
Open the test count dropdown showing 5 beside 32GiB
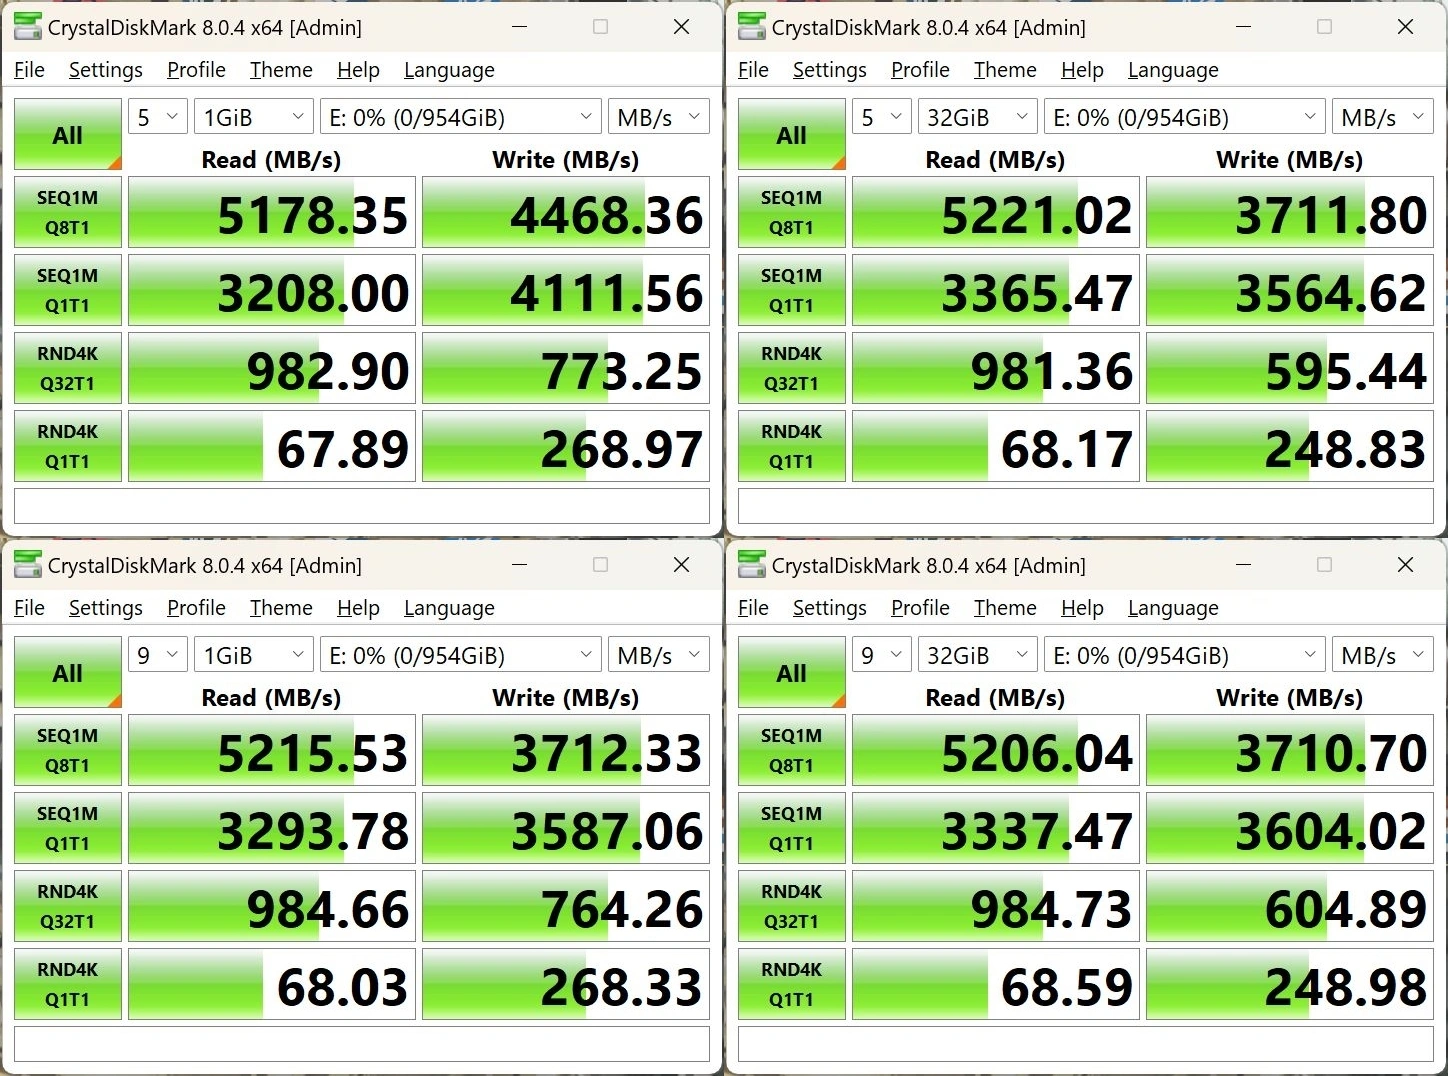click(882, 117)
